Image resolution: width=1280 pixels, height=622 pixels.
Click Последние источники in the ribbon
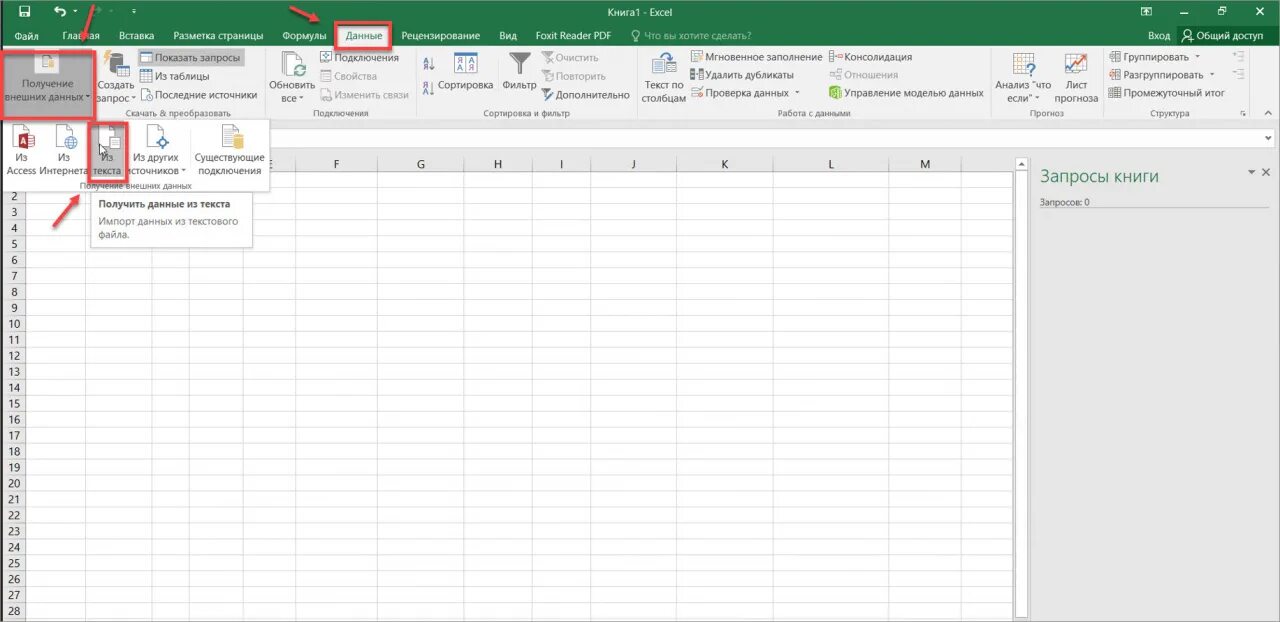[x=199, y=95]
